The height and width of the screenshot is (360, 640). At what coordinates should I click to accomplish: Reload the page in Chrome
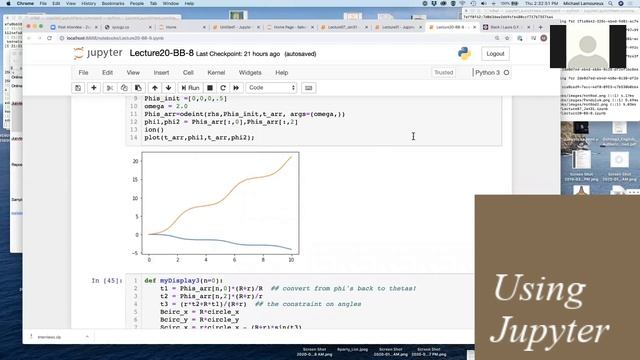[x=49, y=38]
